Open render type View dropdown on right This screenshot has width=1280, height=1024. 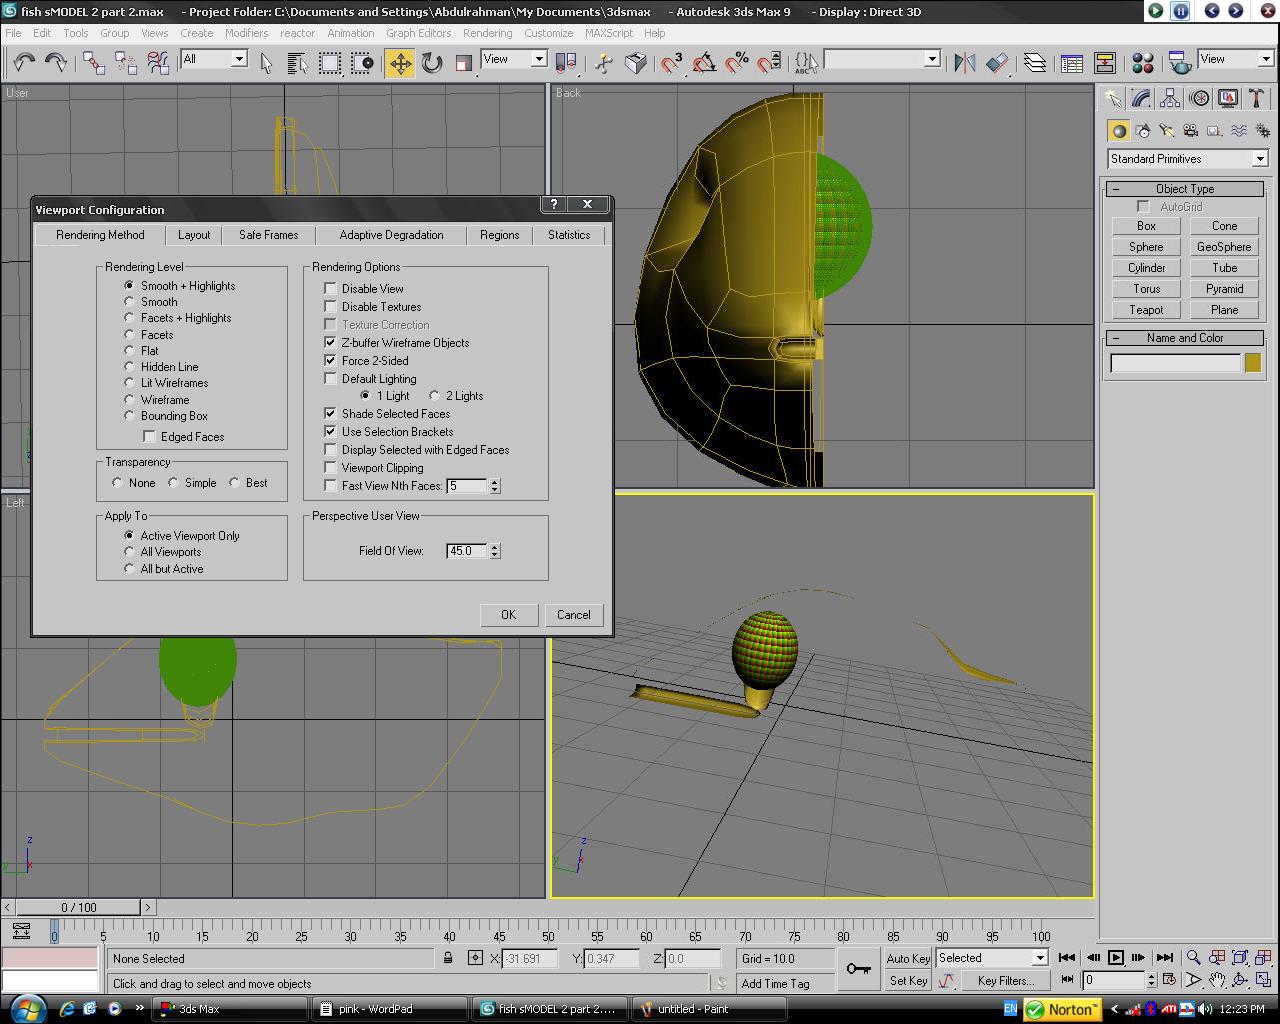[x=1236, y=59]
